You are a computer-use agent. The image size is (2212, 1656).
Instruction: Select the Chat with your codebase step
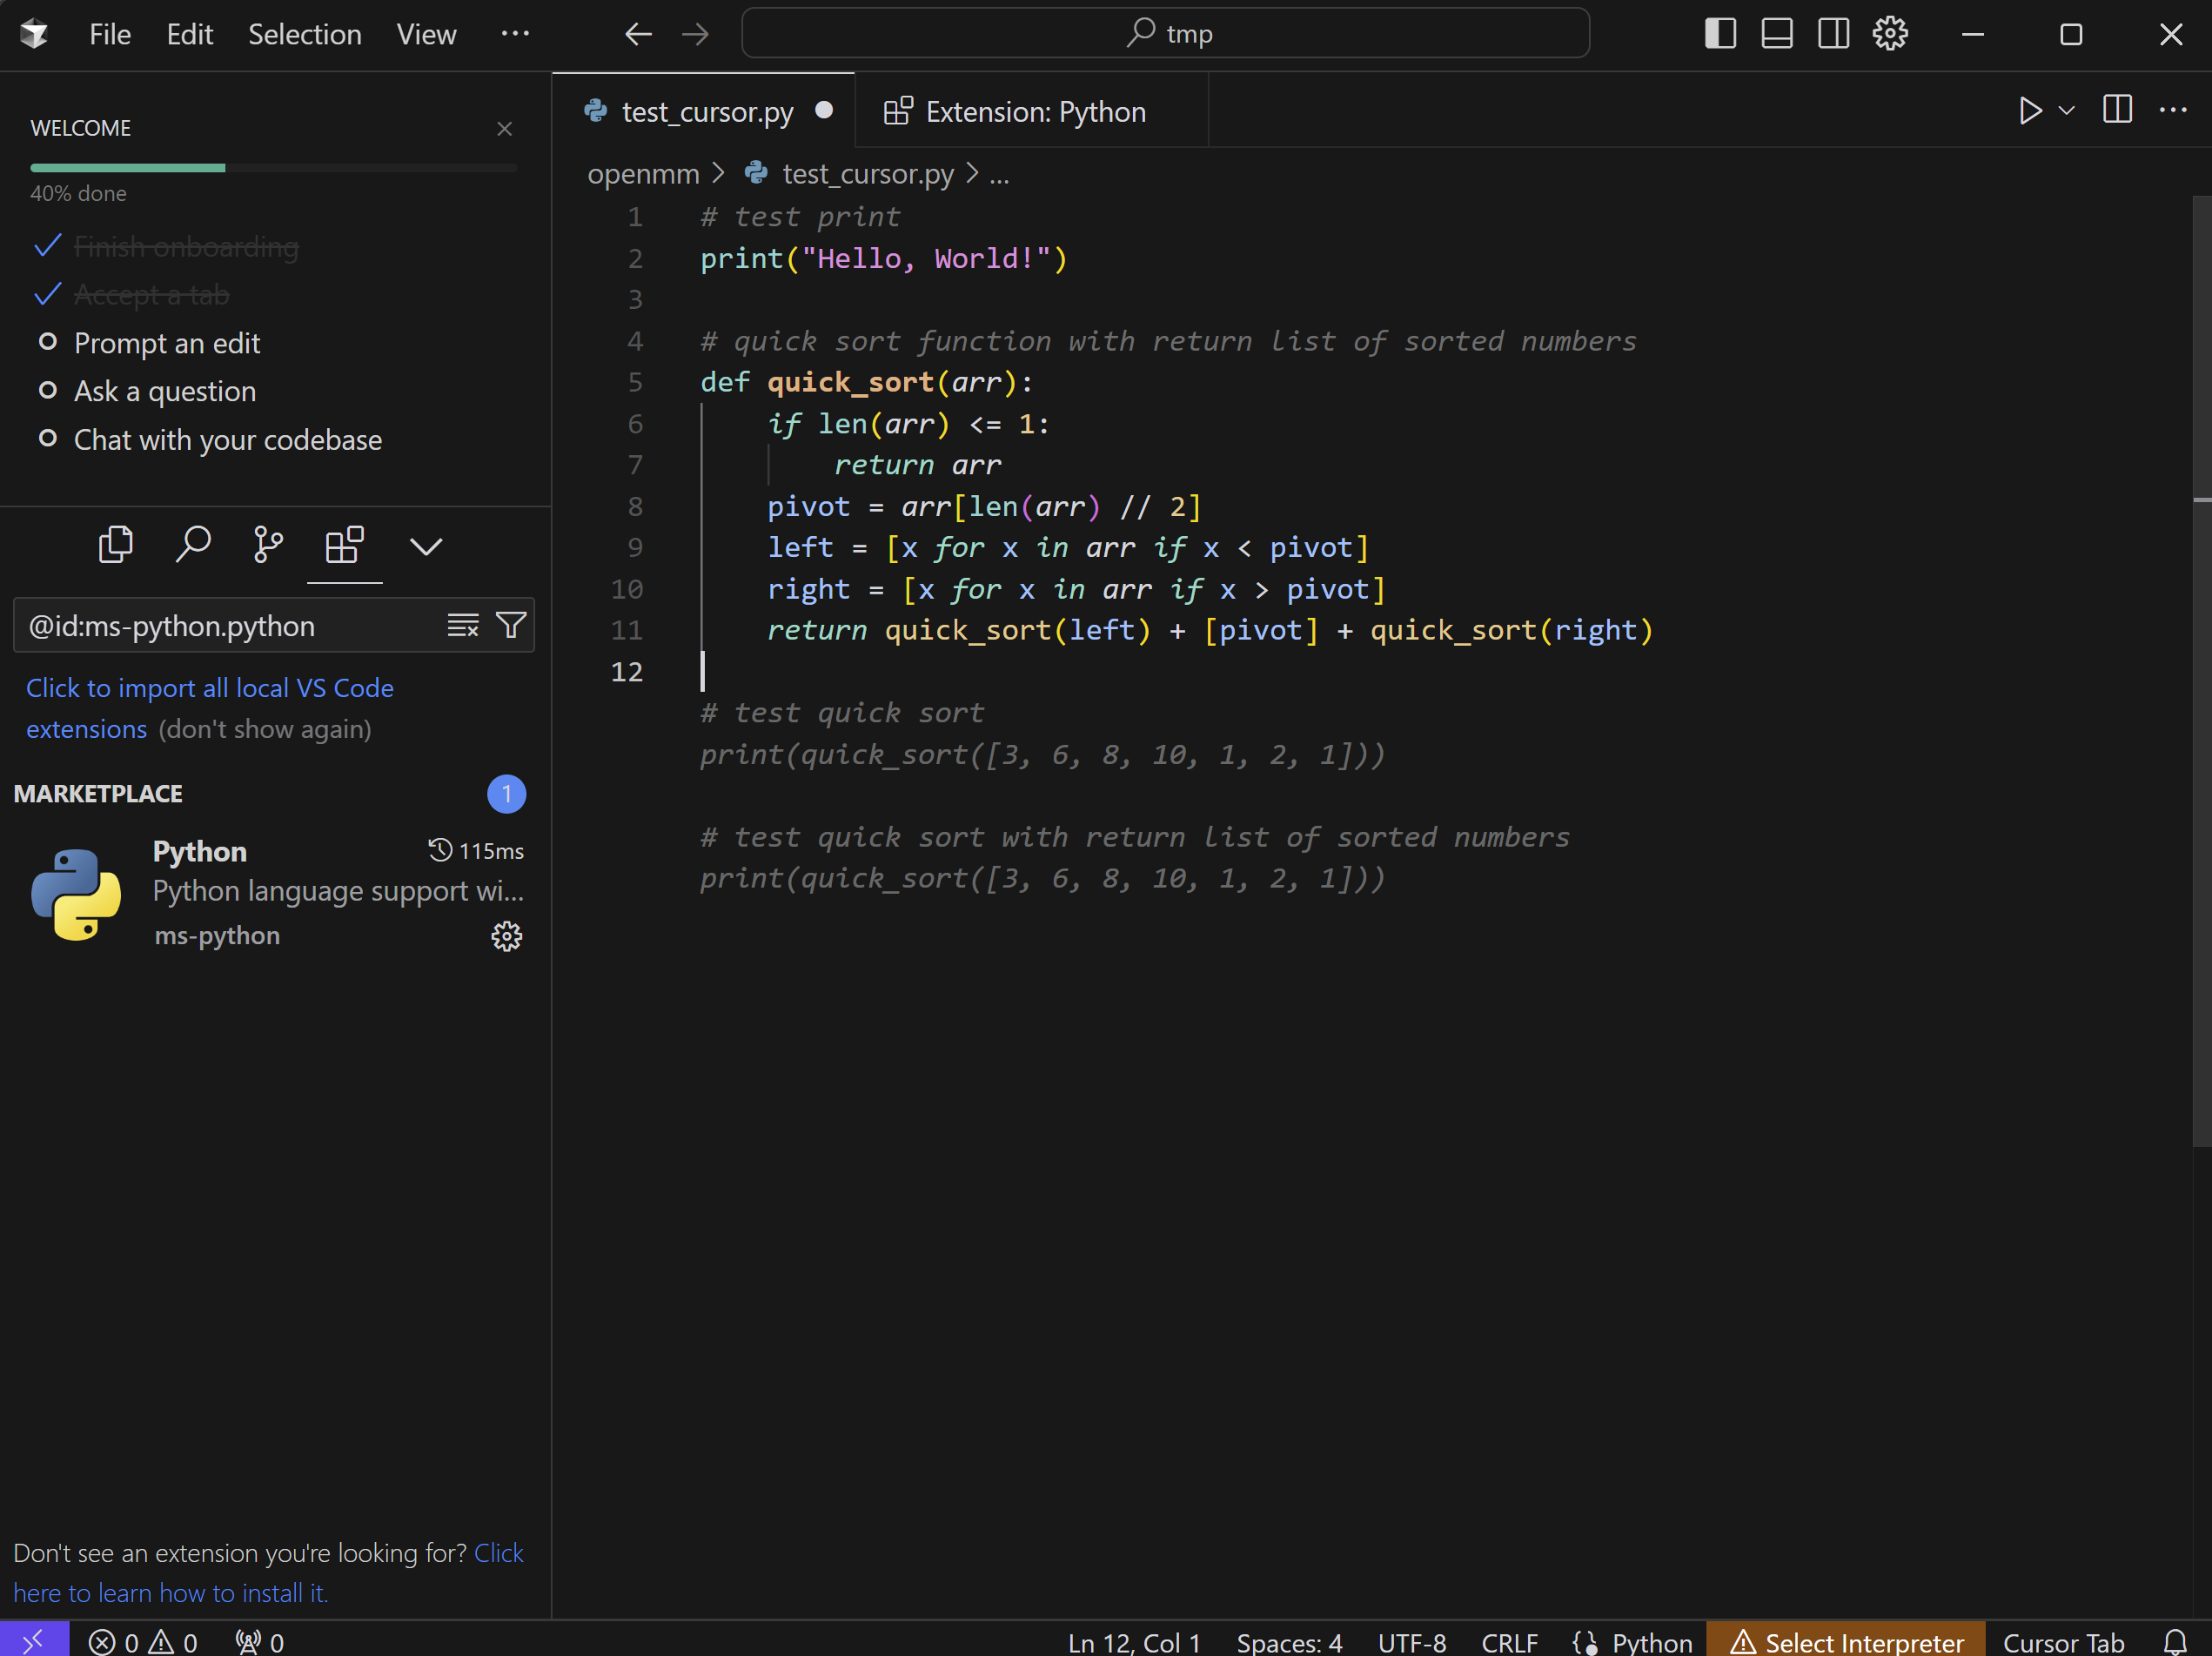[x=210, y=440]
